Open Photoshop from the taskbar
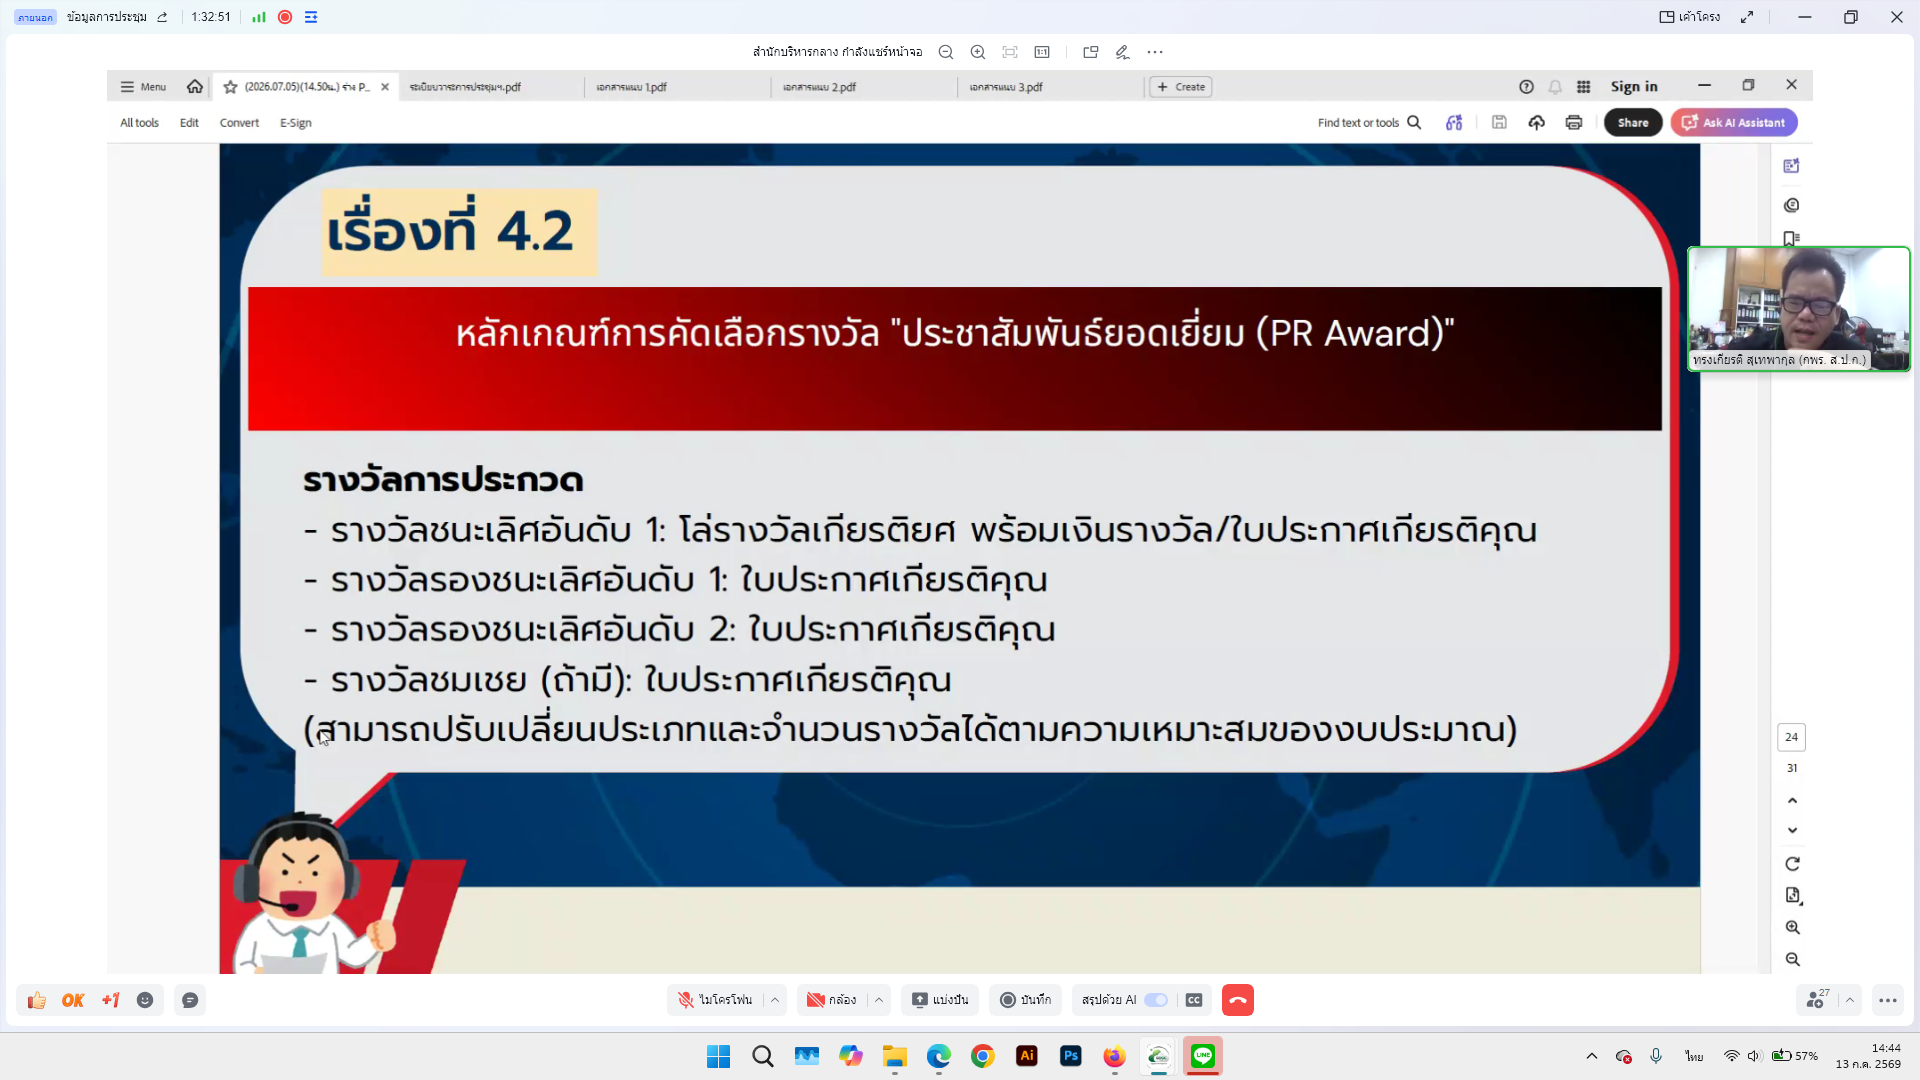 [1071, 1056]
